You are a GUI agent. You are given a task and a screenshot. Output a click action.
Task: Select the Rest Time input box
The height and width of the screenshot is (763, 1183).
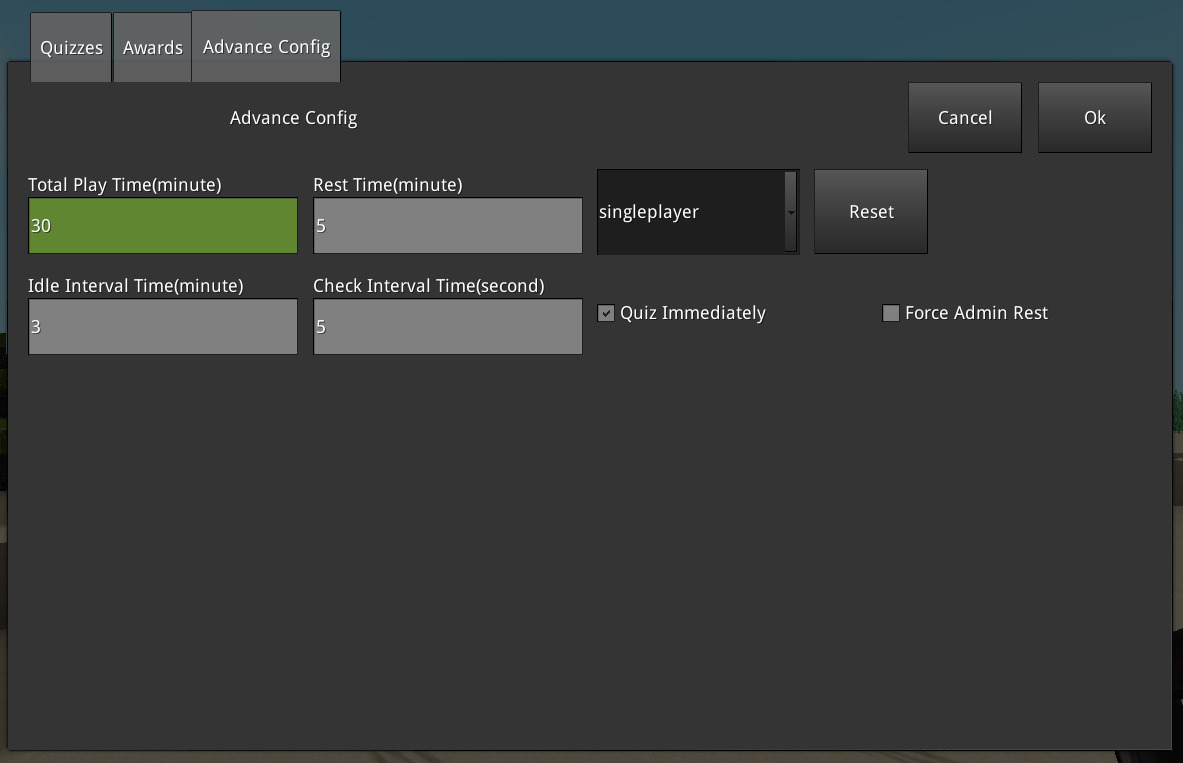click(447, 226)
